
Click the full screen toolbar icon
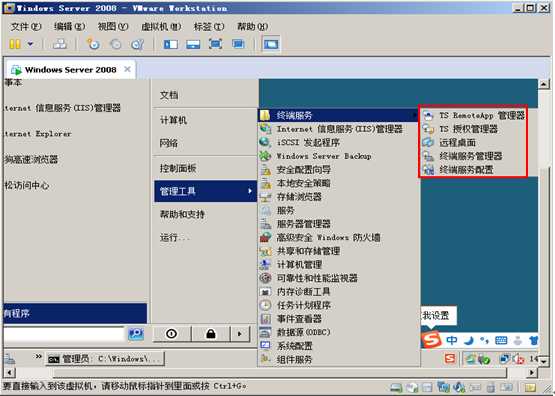[x=215, y=44]
